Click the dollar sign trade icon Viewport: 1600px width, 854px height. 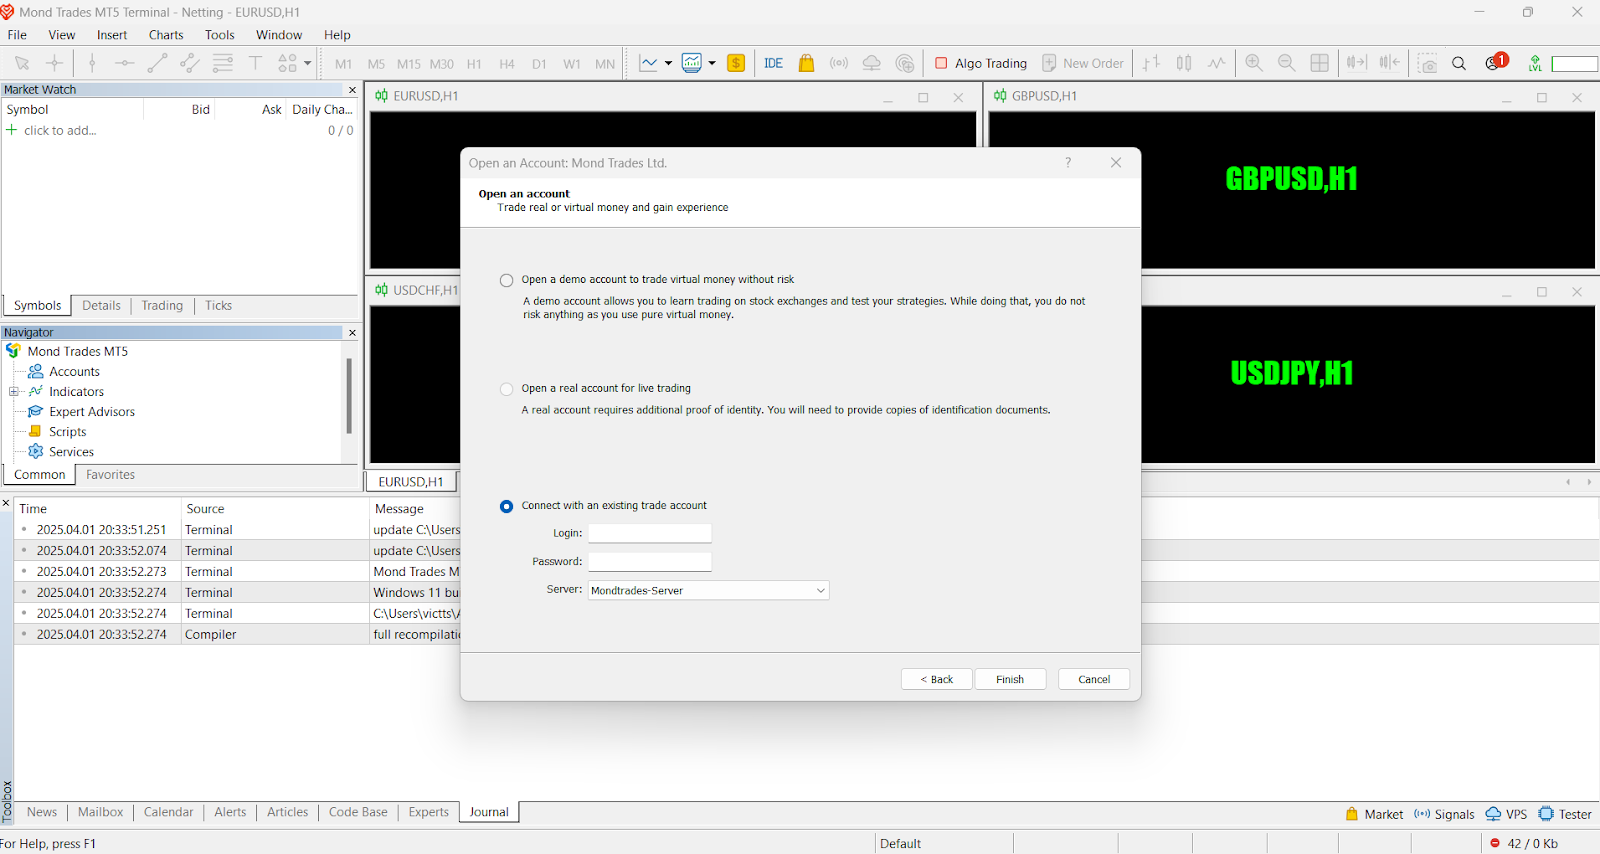pos(736,63)
